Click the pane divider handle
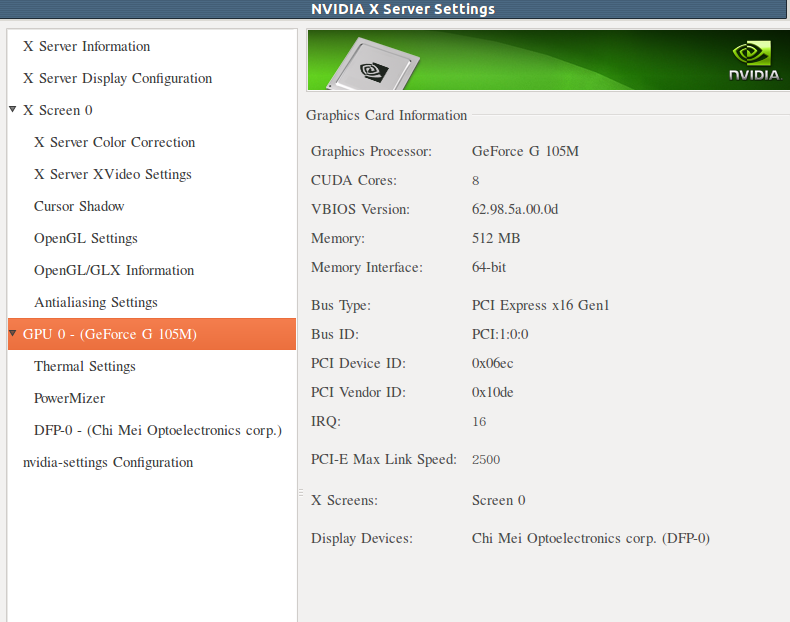790x622 pixels. tap(301, 493)
